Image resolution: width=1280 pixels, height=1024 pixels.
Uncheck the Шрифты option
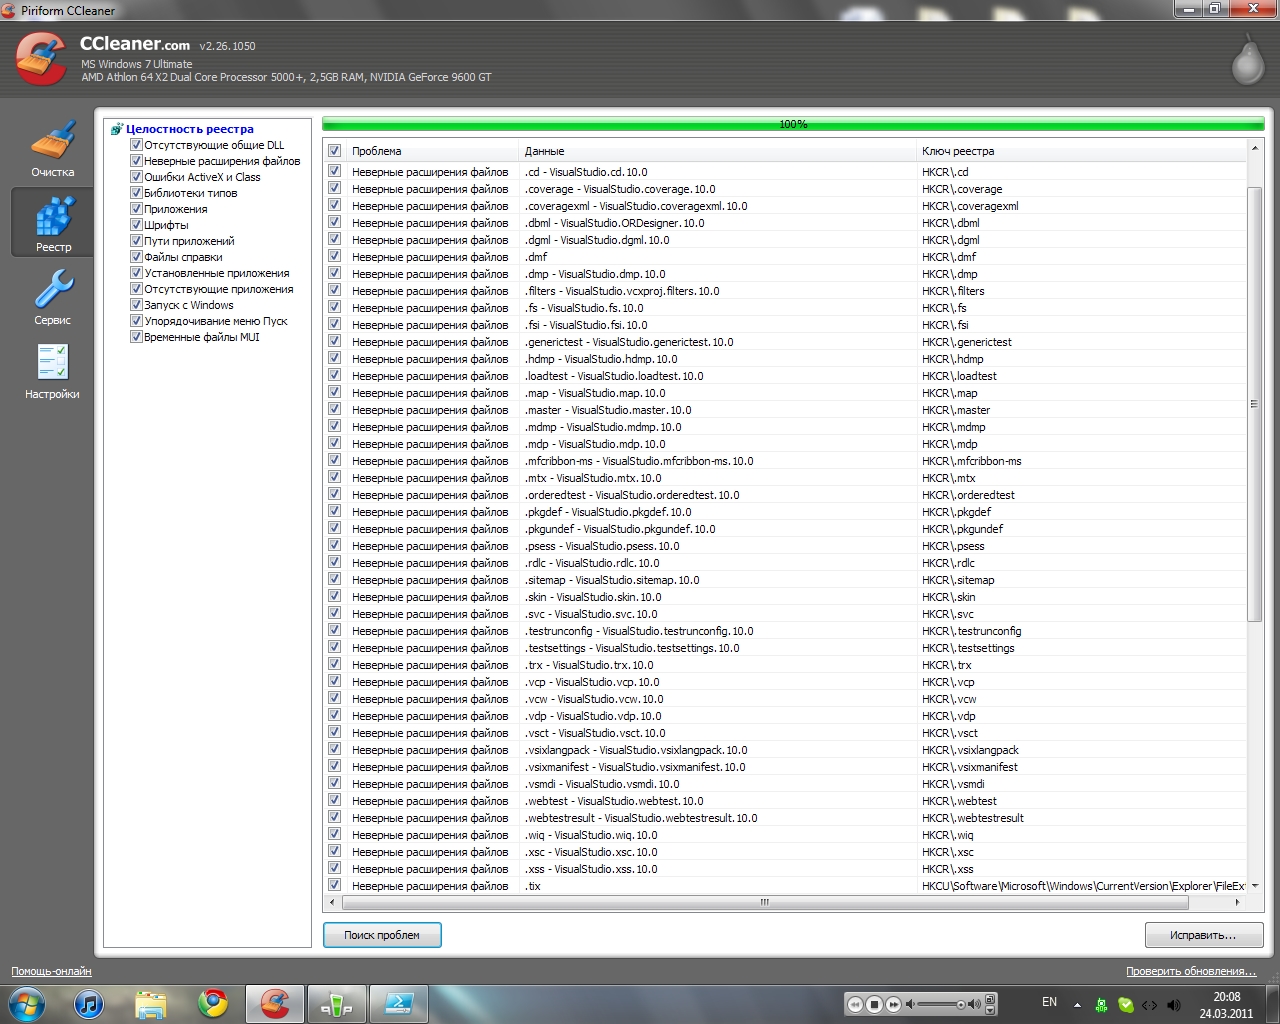(137, 225)
